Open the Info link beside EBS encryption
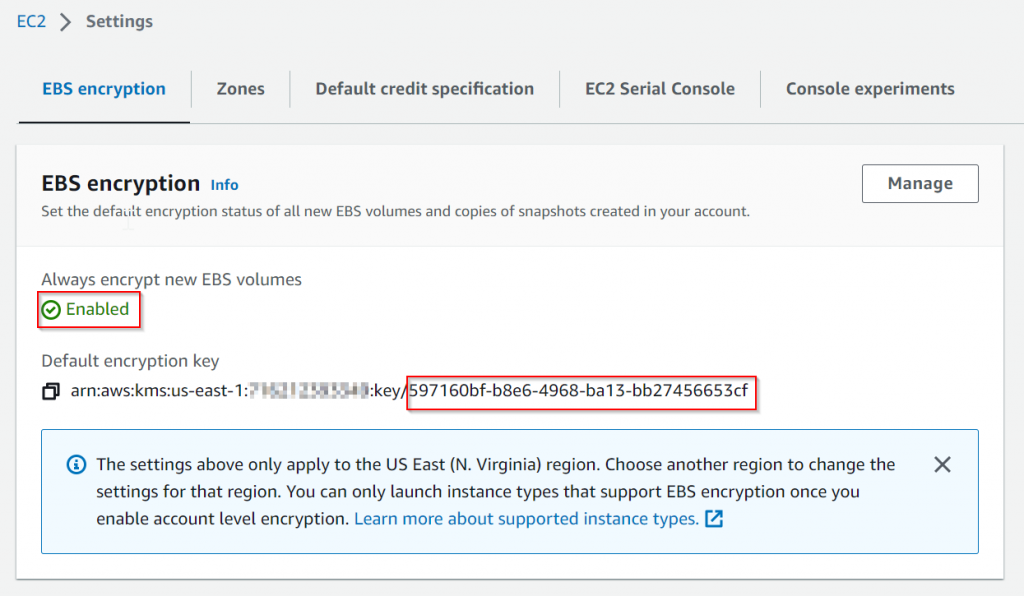The image size is (1024, 596). coord(224,185)
